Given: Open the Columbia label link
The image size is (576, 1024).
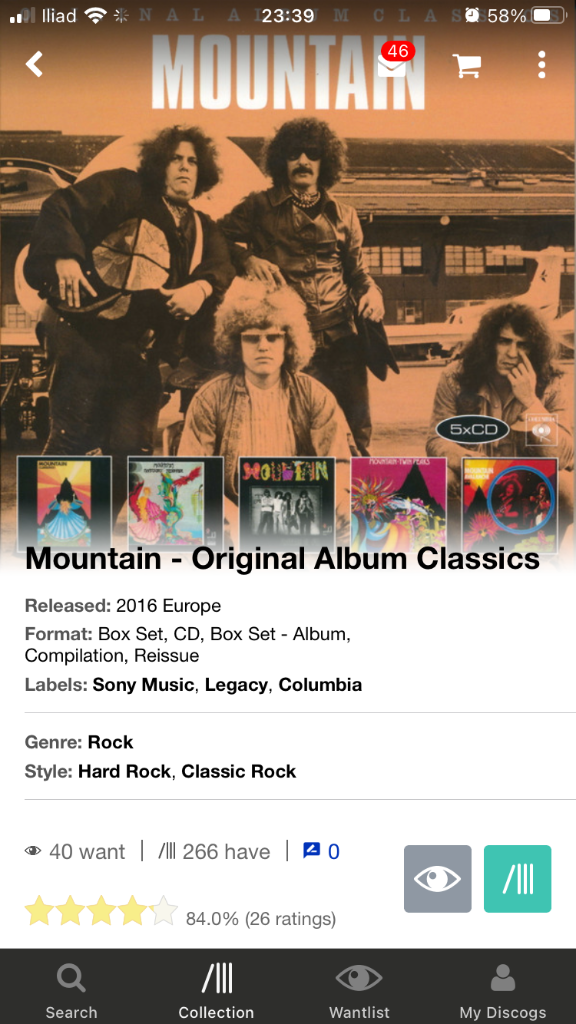Looking at the screenshot, I should point(320,684).
